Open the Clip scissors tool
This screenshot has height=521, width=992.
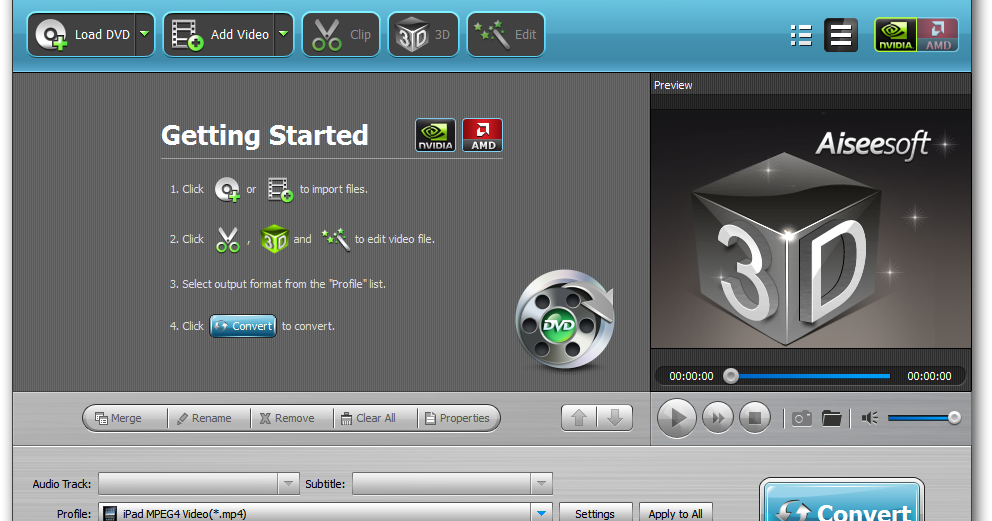pyautogui.click(x=341, y=35)
